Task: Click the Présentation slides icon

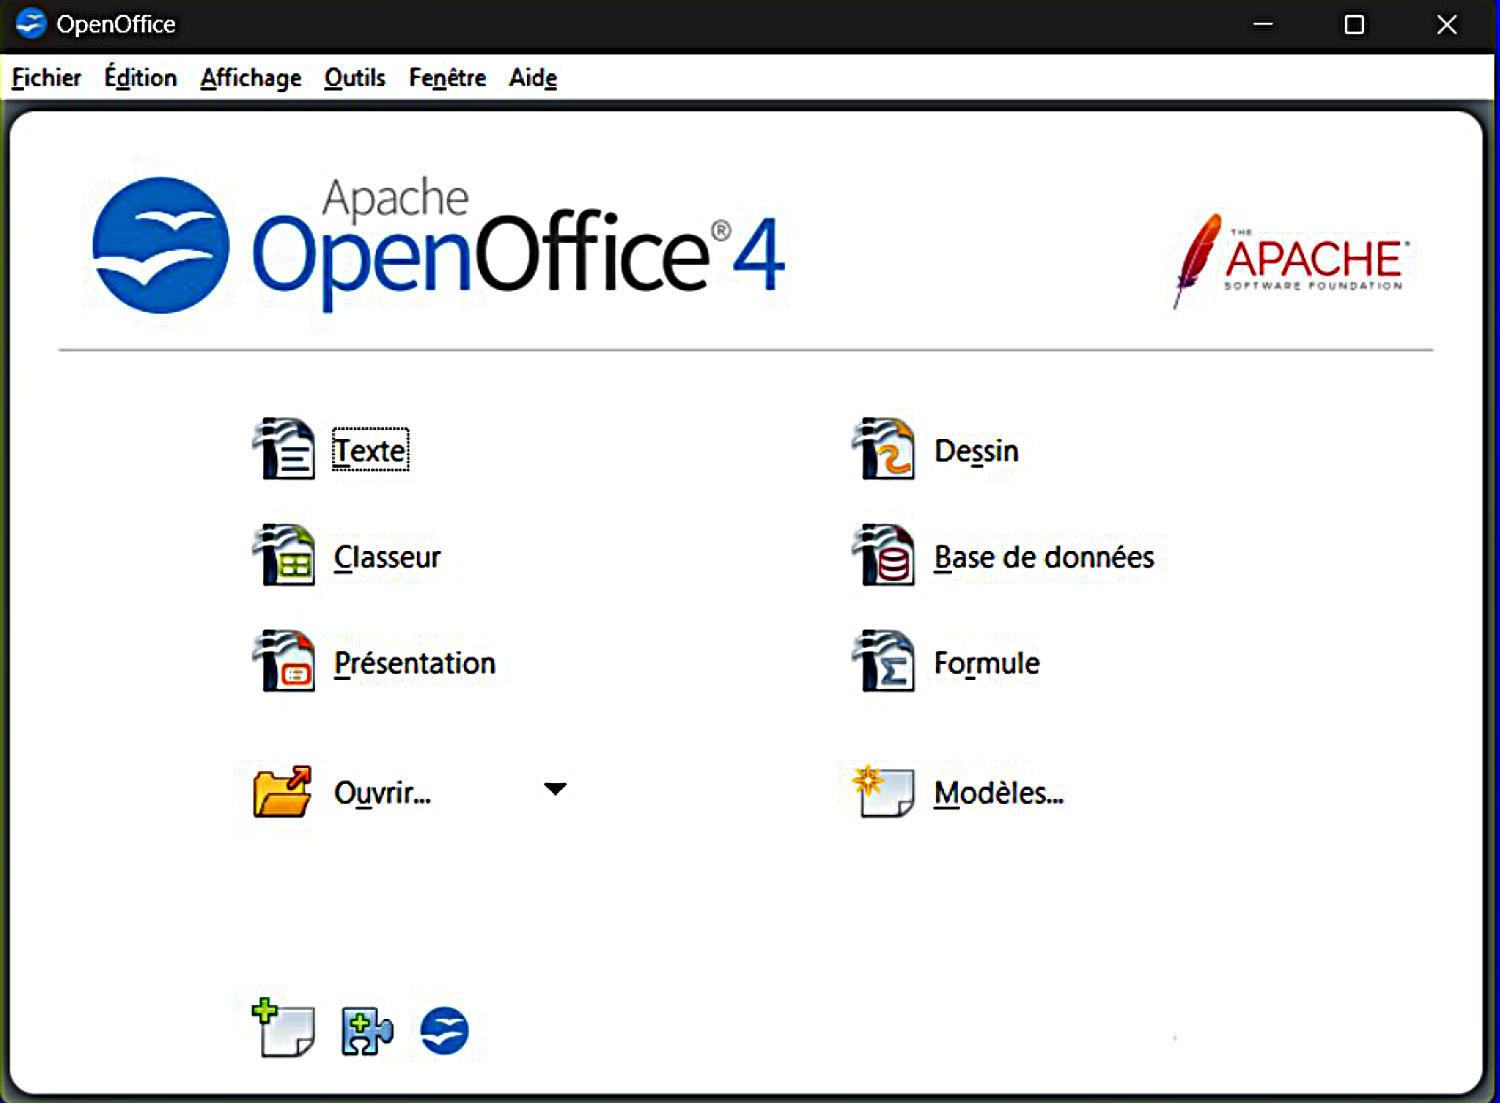Action: pos(284,662)
